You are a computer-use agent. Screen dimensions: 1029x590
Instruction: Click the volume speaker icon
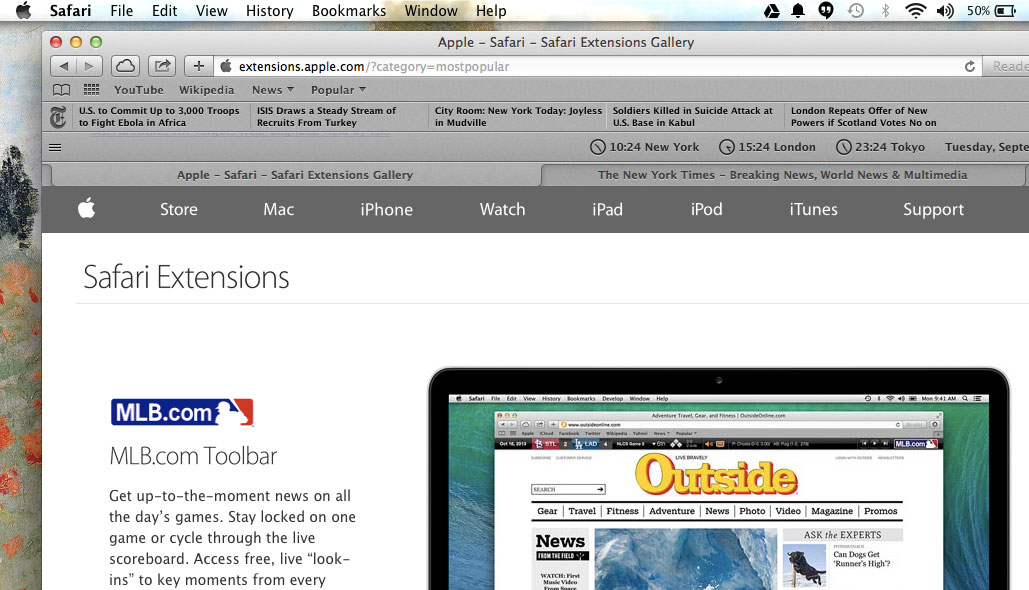point(945,11)
